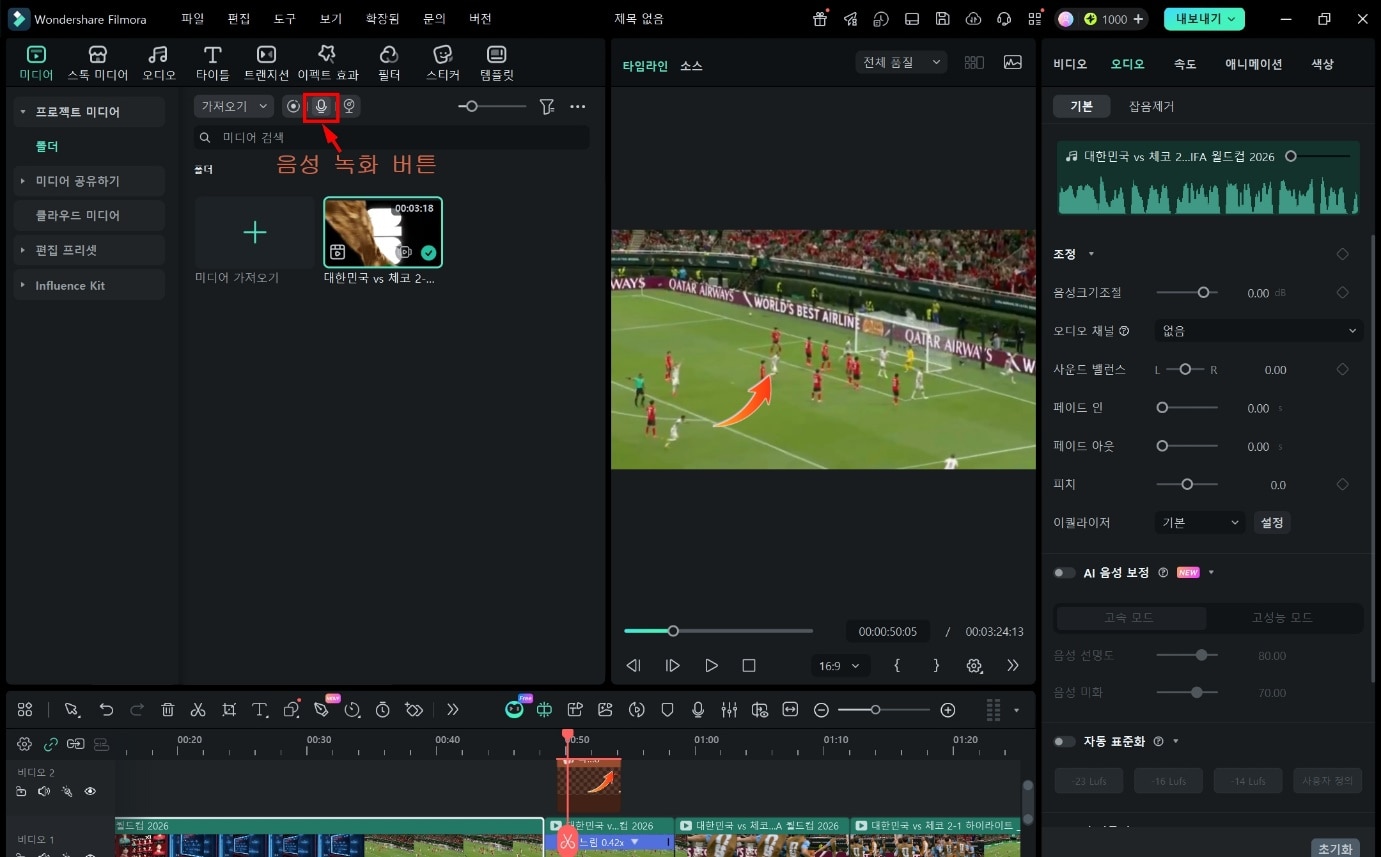Toggle keyframe diamond for 음성크기조절
The height and width of the screenshot is (857, 1381).
click(x=1343, y=293)
